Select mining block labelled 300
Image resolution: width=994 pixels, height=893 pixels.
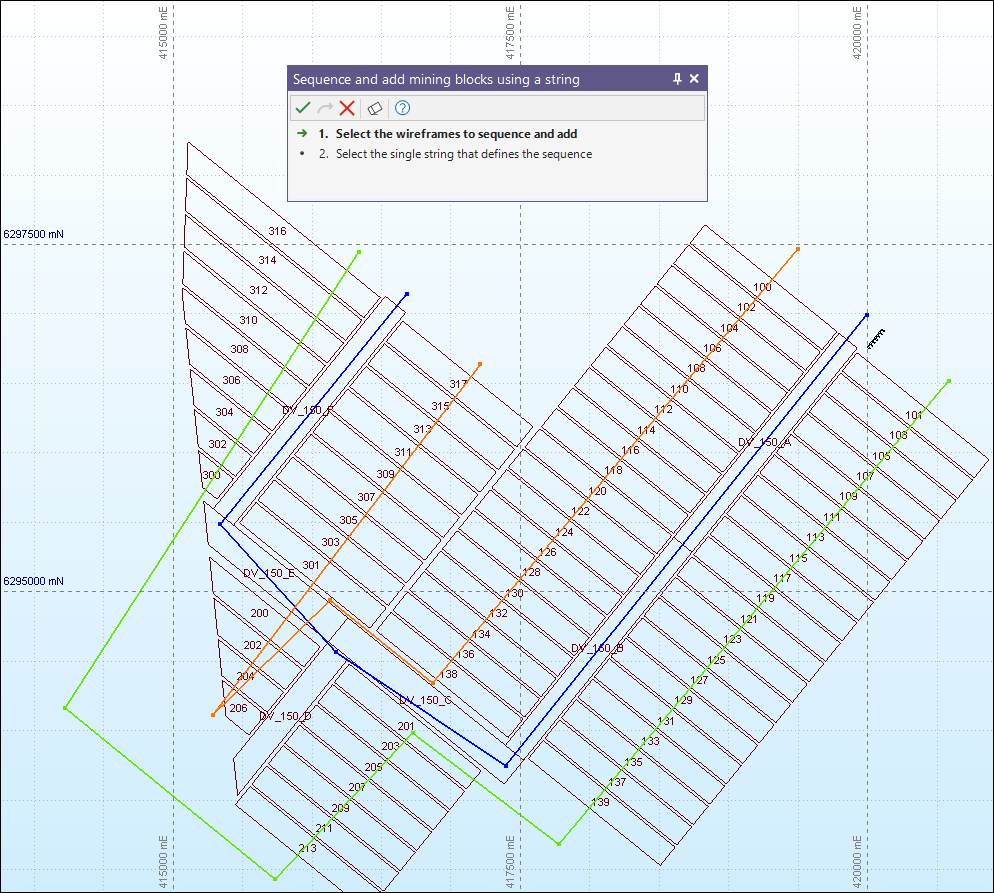pyautogui.click(x=211, y=475)
